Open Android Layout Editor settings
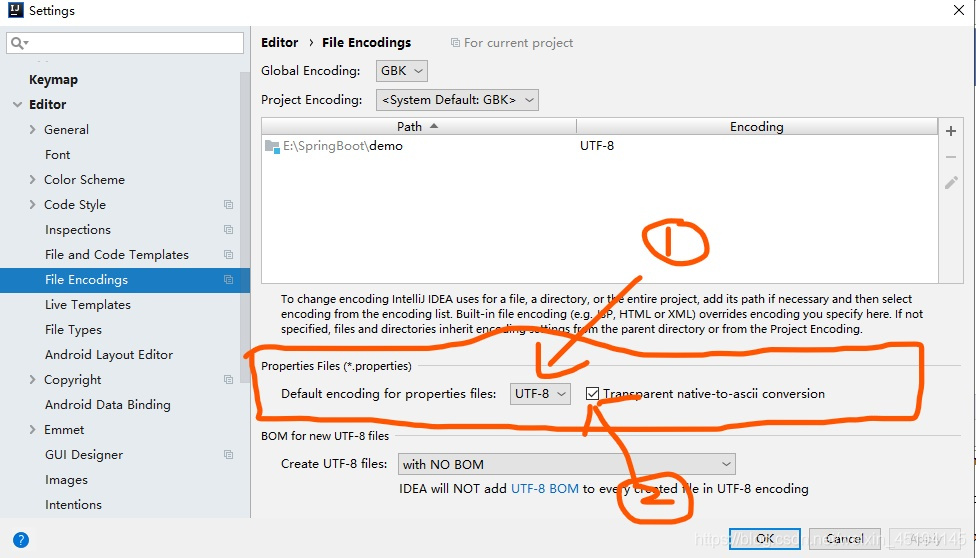 coord(109,354)
